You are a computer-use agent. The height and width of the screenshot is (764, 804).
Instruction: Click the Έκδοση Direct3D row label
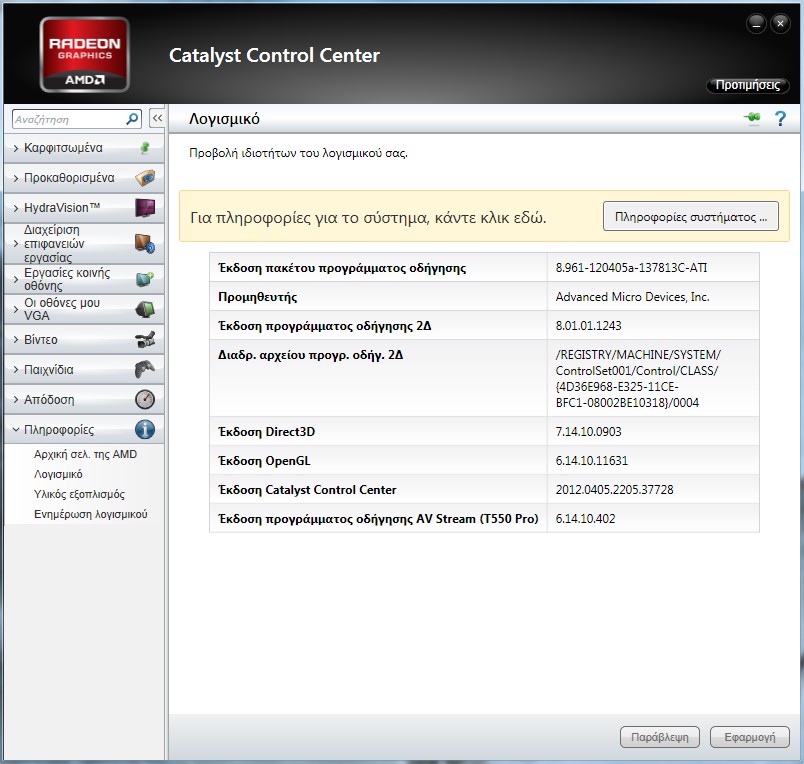click(x=266, y=432)
